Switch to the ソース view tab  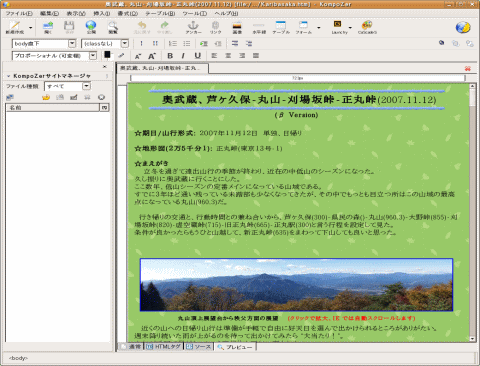pos(199,347)
